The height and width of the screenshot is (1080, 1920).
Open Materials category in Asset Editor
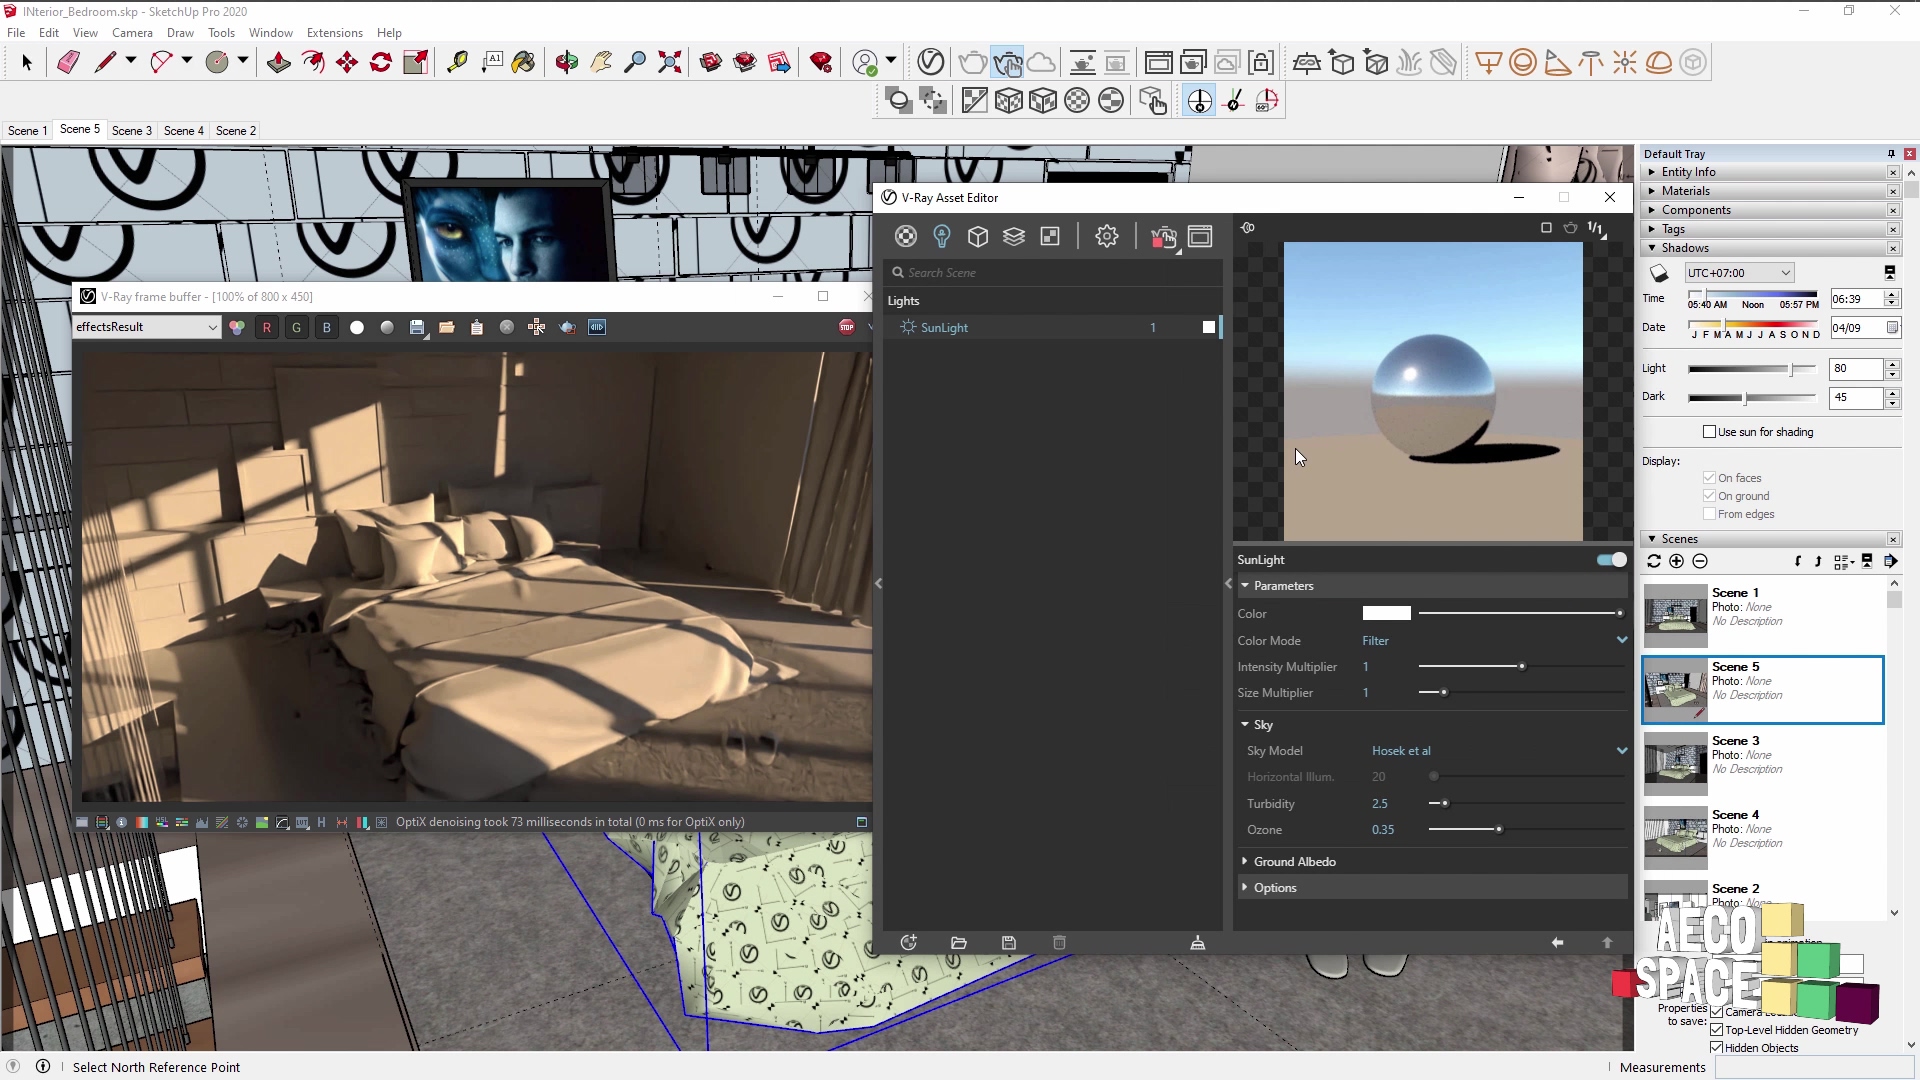coord(906,236)
